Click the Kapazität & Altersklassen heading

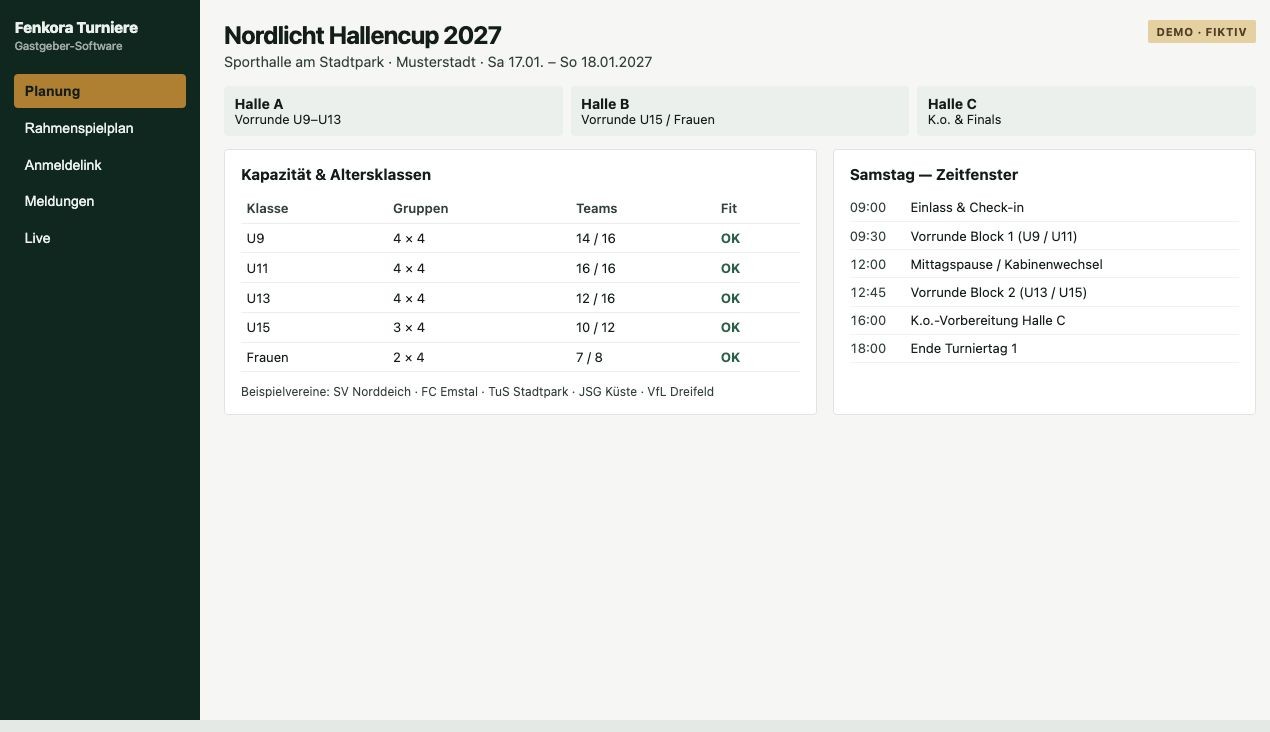coord(336,175)
